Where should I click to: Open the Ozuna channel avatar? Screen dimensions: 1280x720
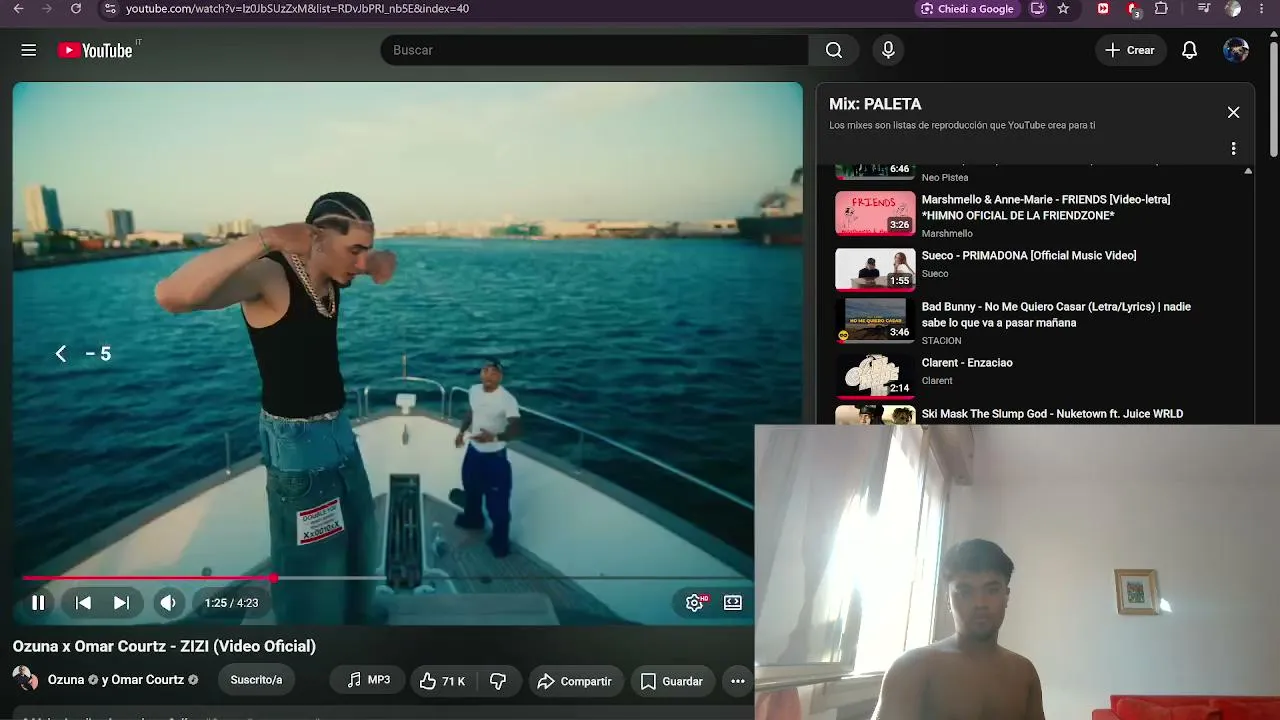tap(25, 679)
